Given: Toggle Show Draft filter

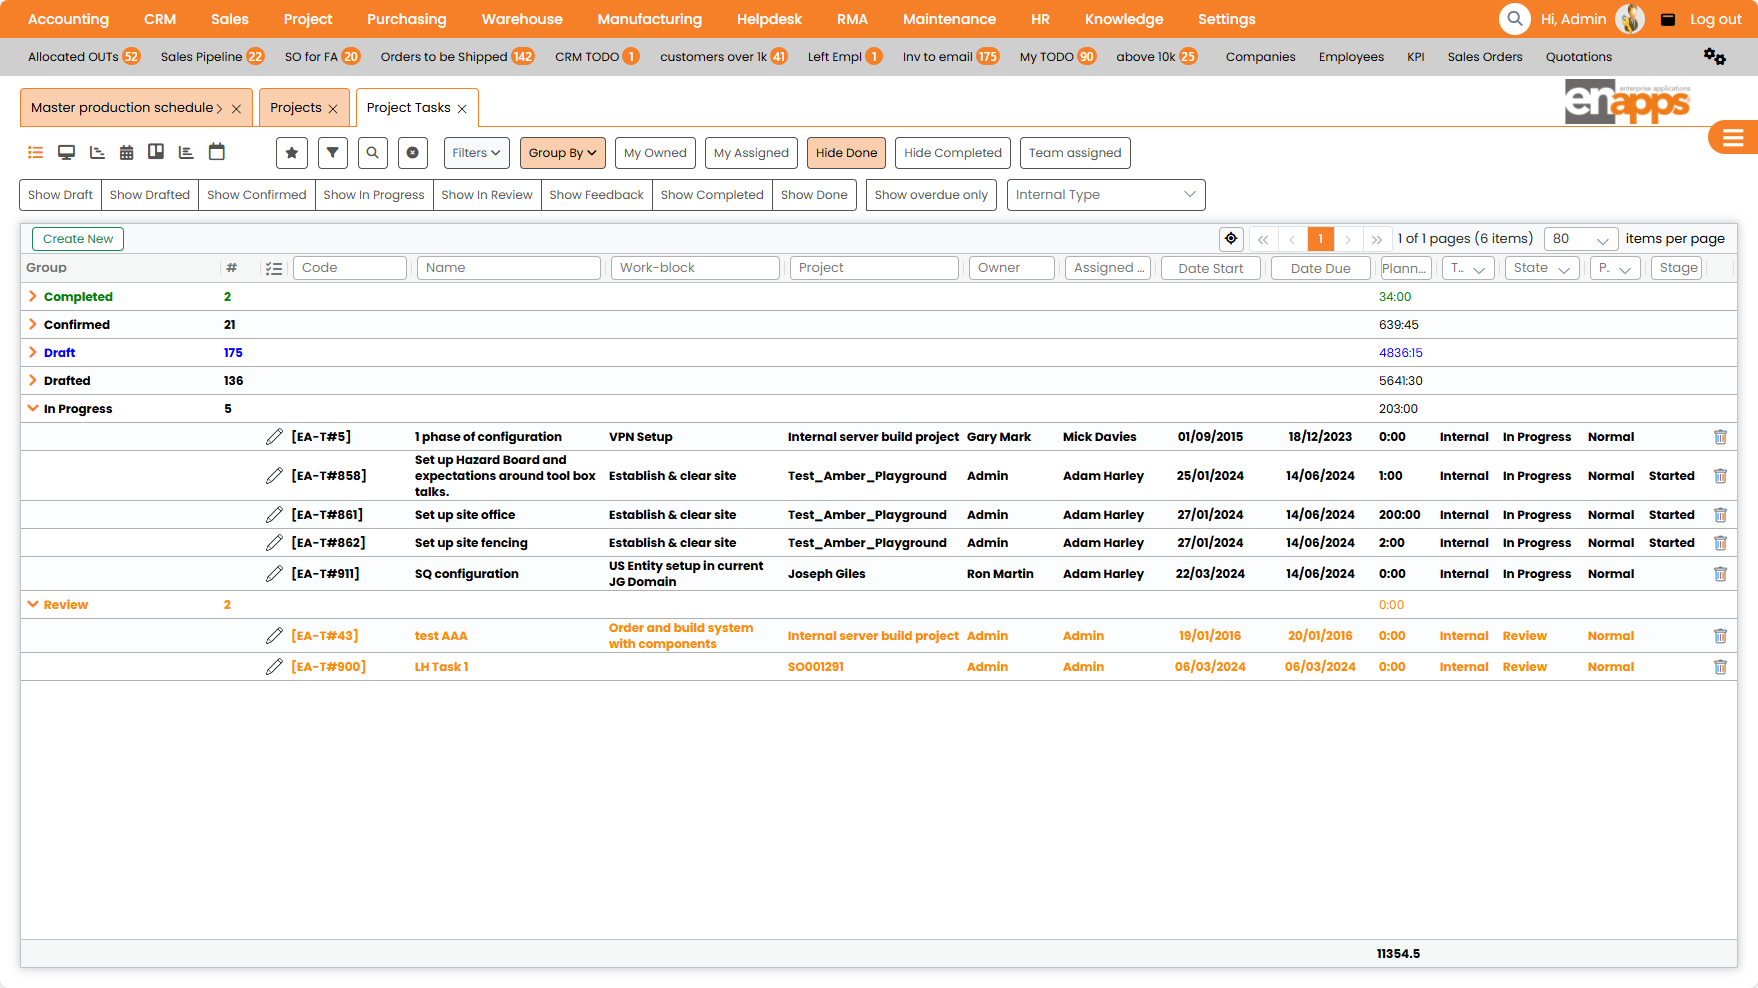Looking at the screenshot, I should 61,195.
